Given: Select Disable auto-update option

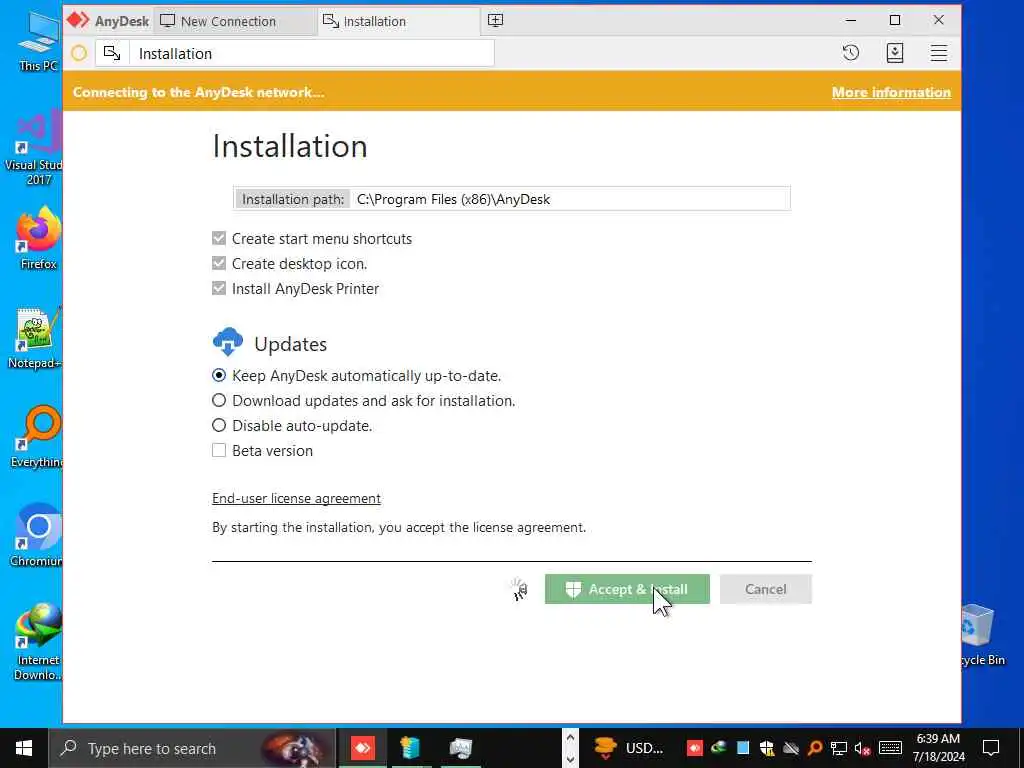Looking at the screenshot, I should point(219,425).
